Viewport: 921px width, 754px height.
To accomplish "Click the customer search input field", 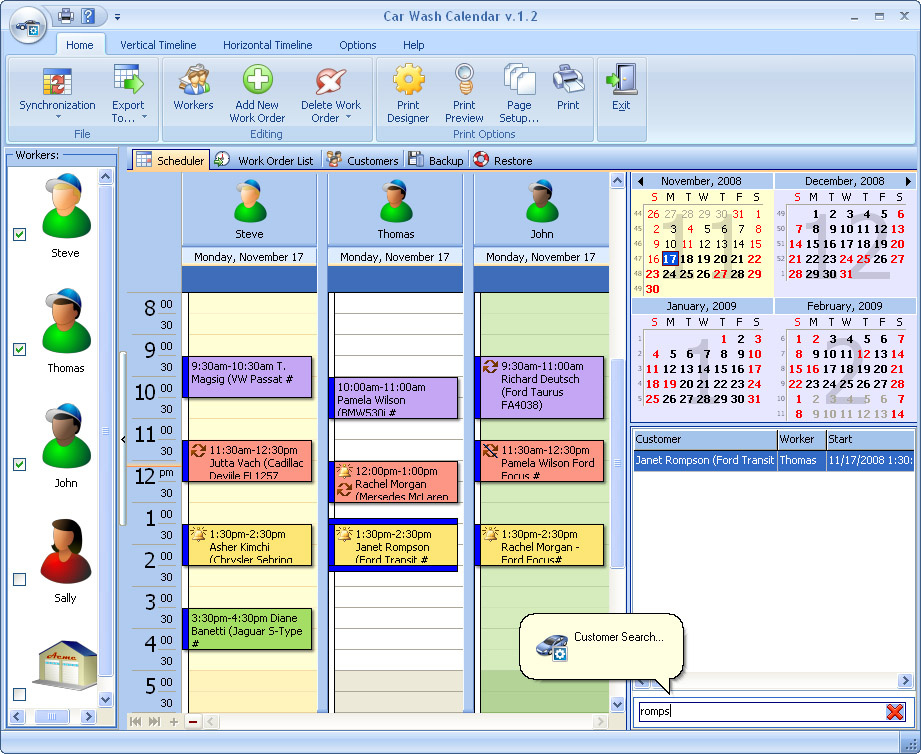I will (x=757, y=711).
